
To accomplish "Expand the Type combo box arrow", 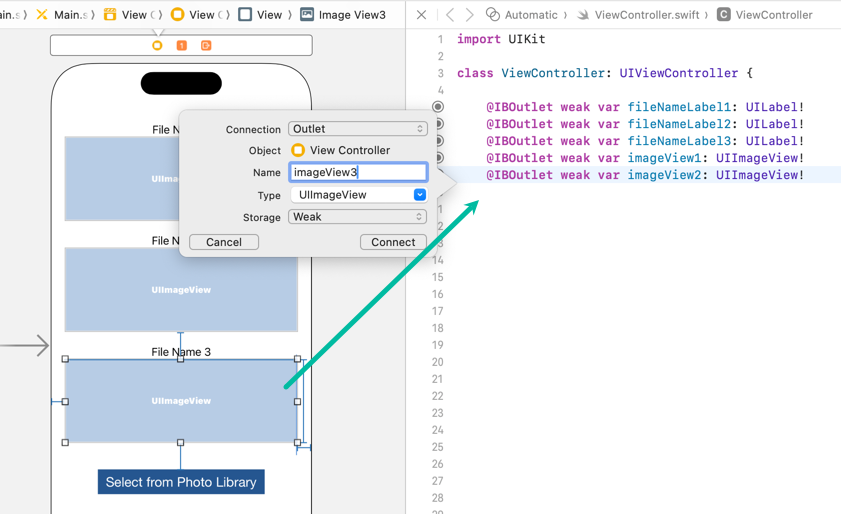I will [419, 195].
